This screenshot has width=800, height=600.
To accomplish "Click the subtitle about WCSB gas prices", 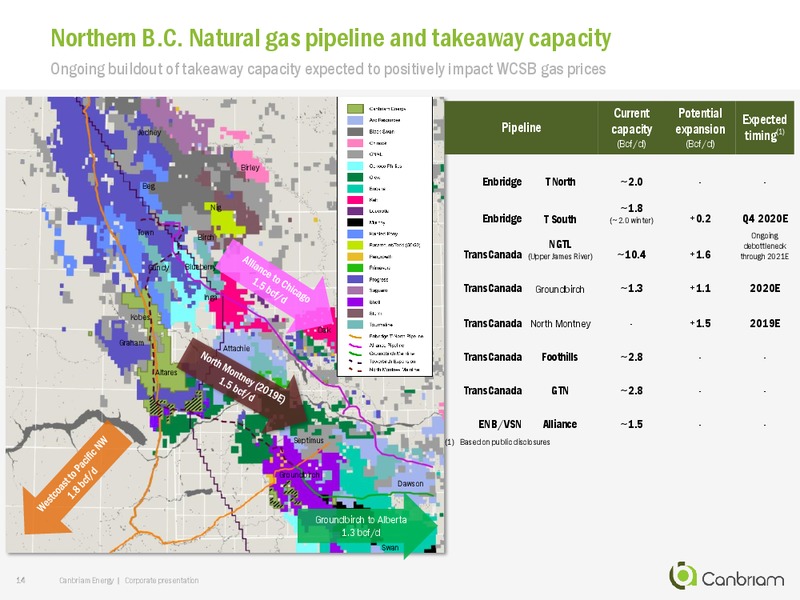I will pos(328,69).
